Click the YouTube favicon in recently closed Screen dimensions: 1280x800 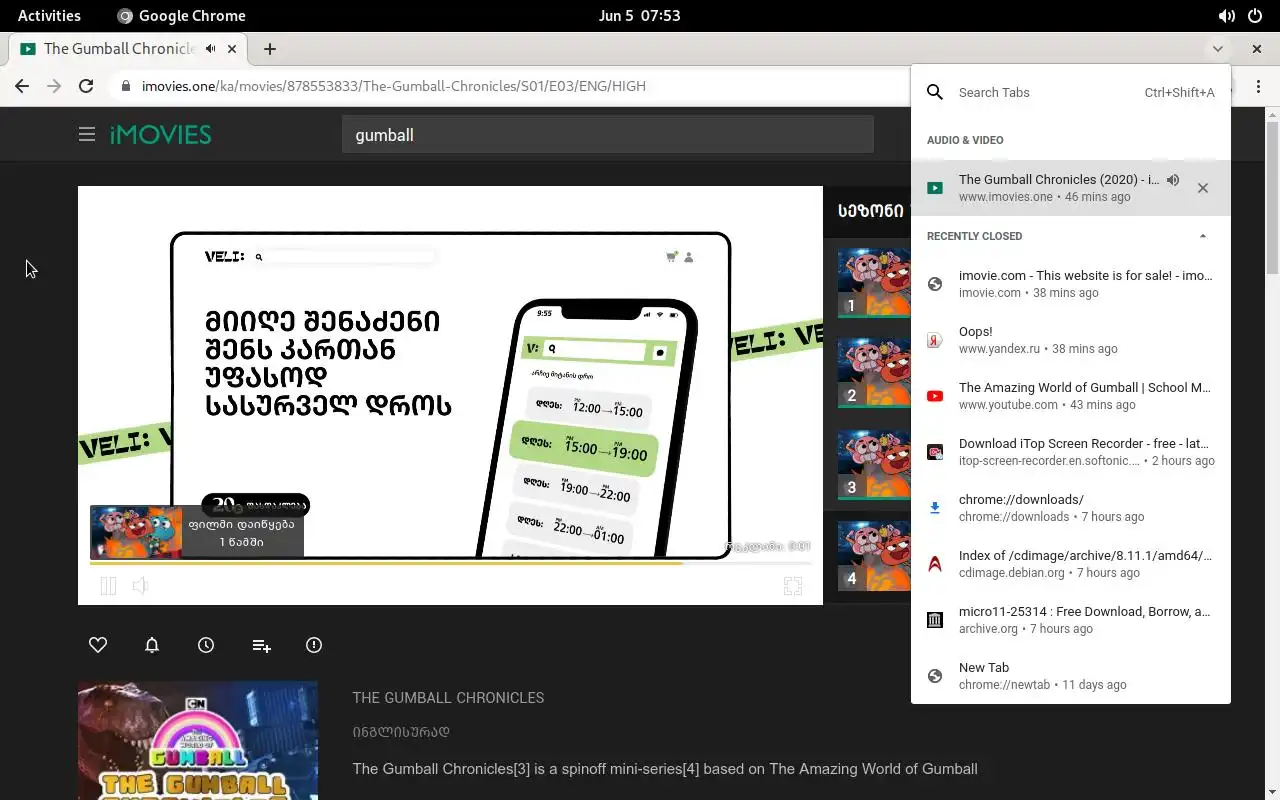[935, 396]
